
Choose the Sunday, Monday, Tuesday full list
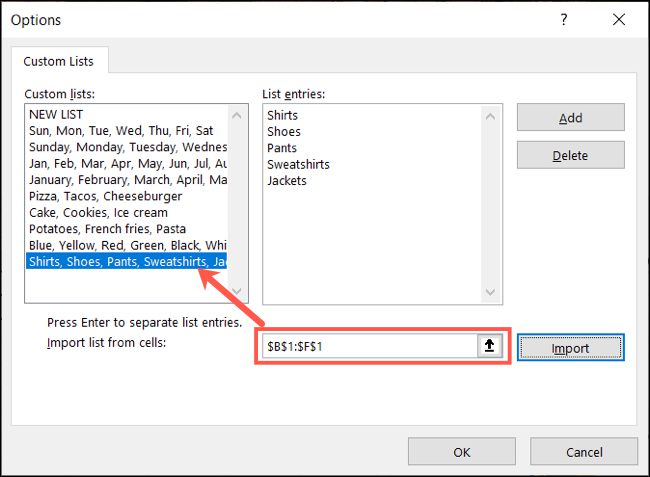click(125, 147)
